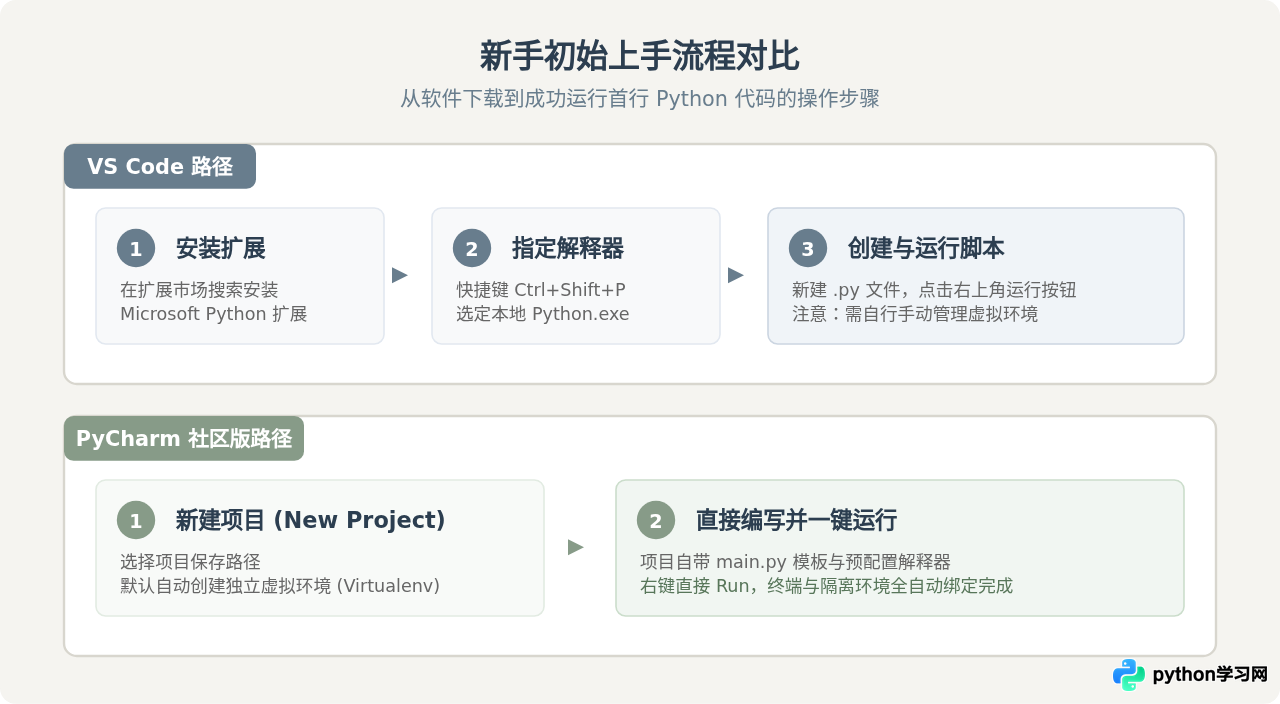Click the 安装扩展 step heading
This screenshot has height=704, width=1280.
220,248
